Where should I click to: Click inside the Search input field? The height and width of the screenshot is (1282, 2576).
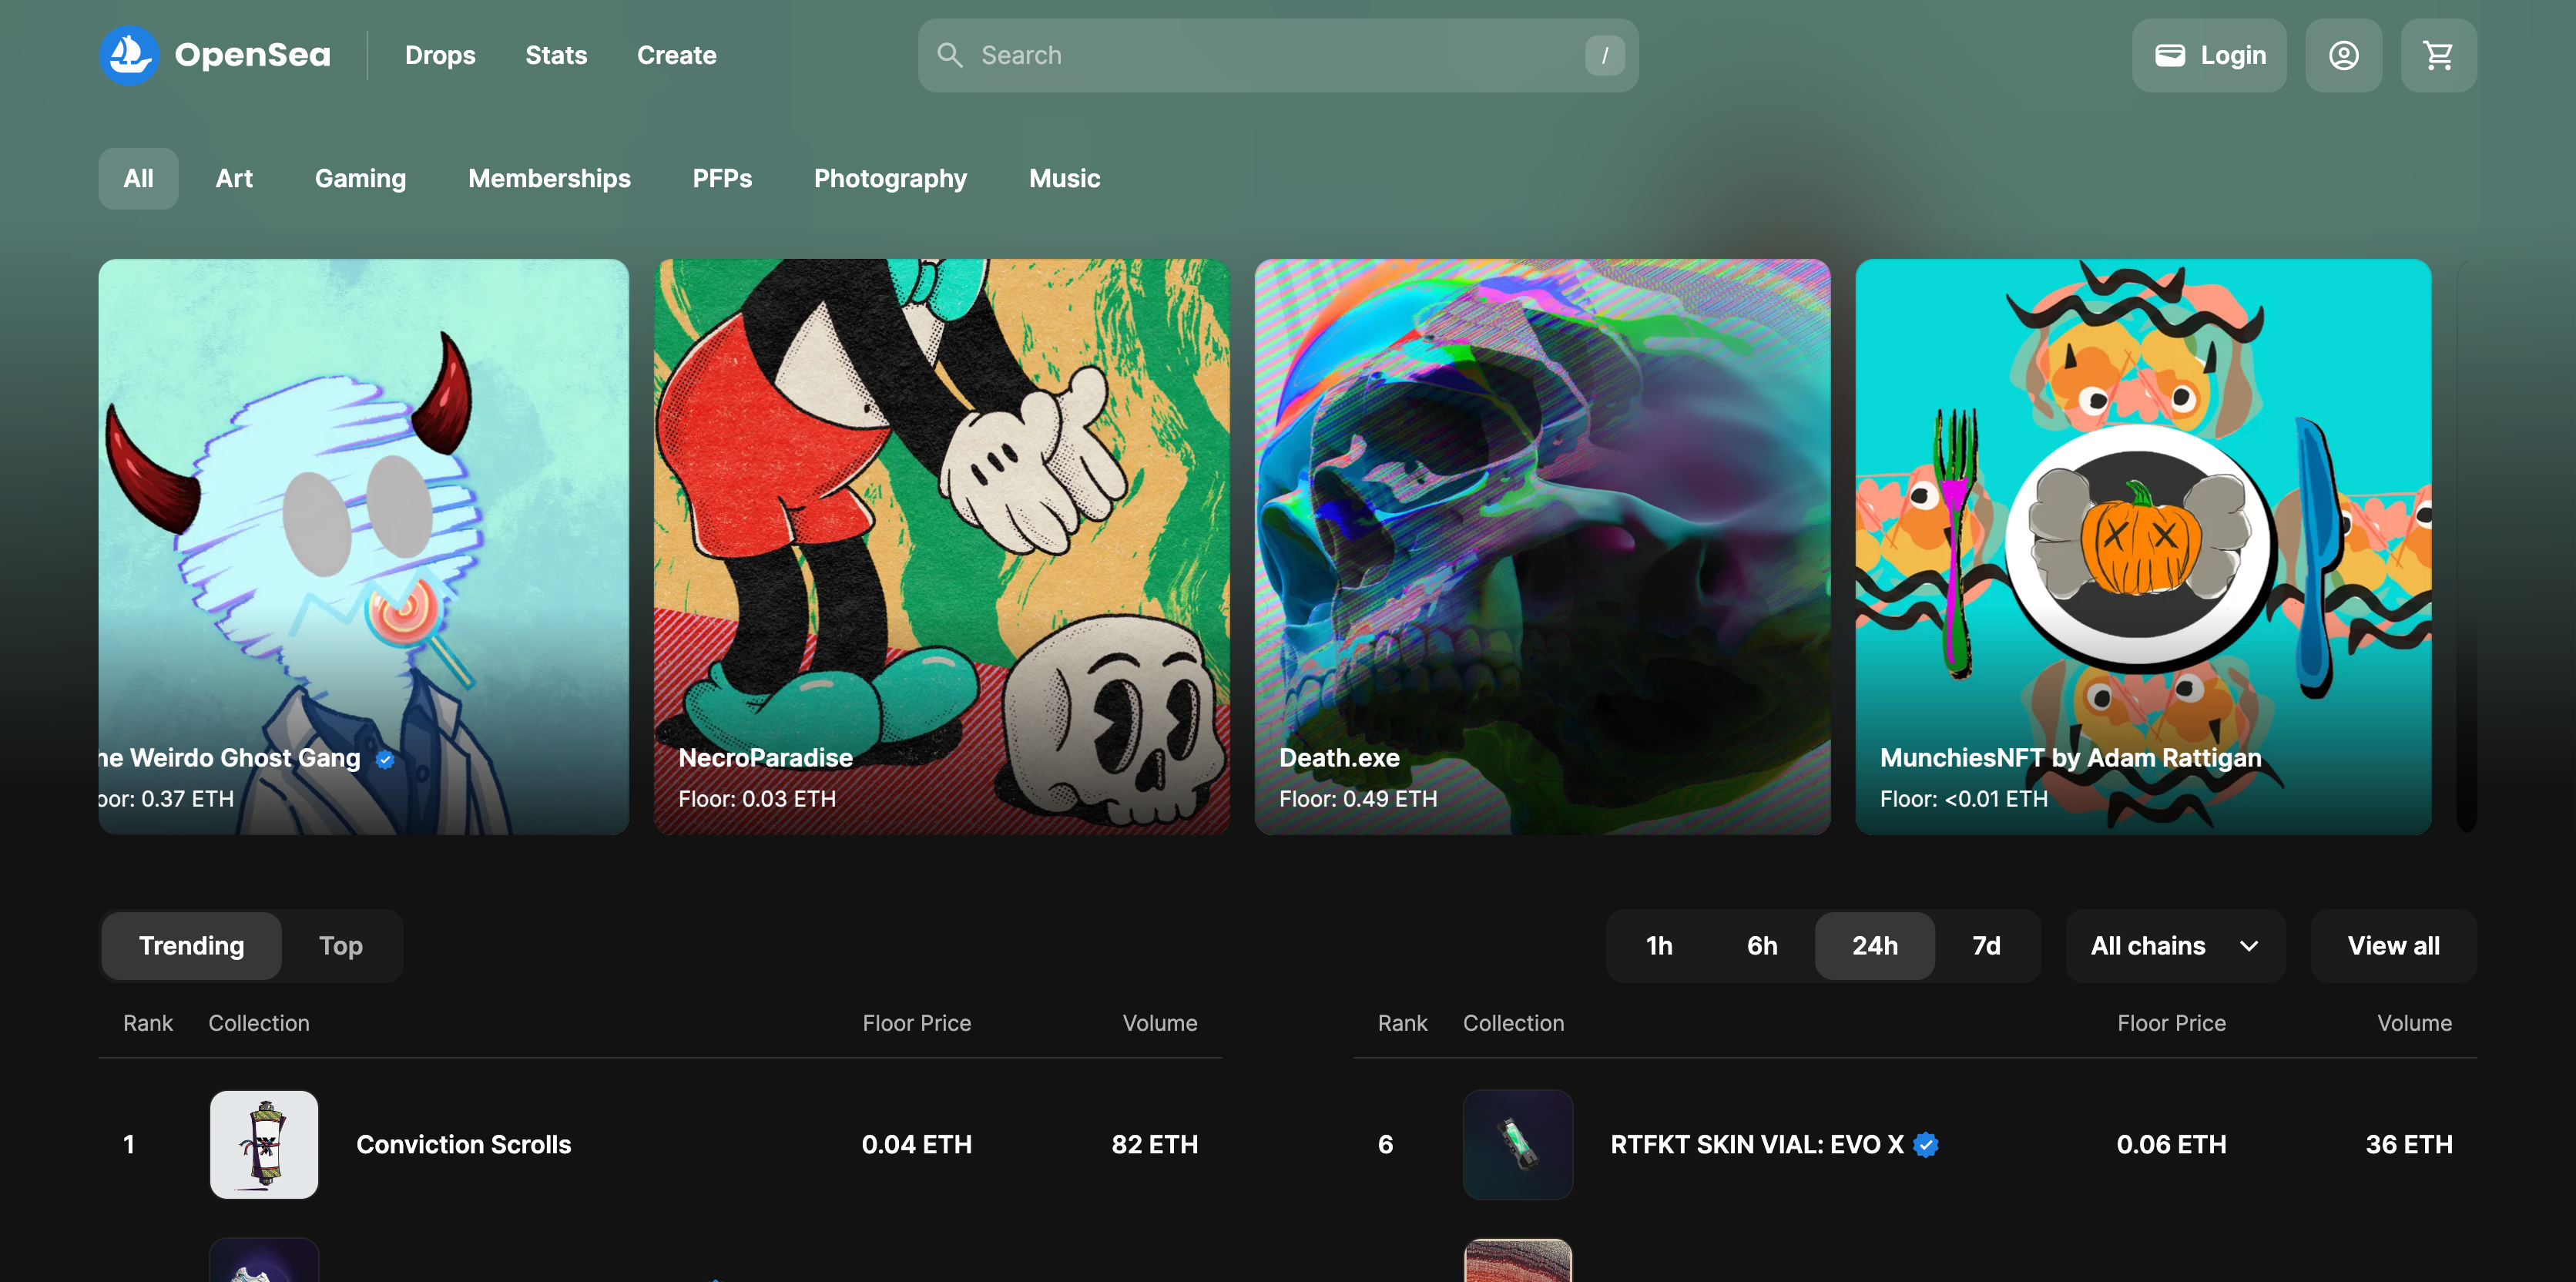[1278, 55]
